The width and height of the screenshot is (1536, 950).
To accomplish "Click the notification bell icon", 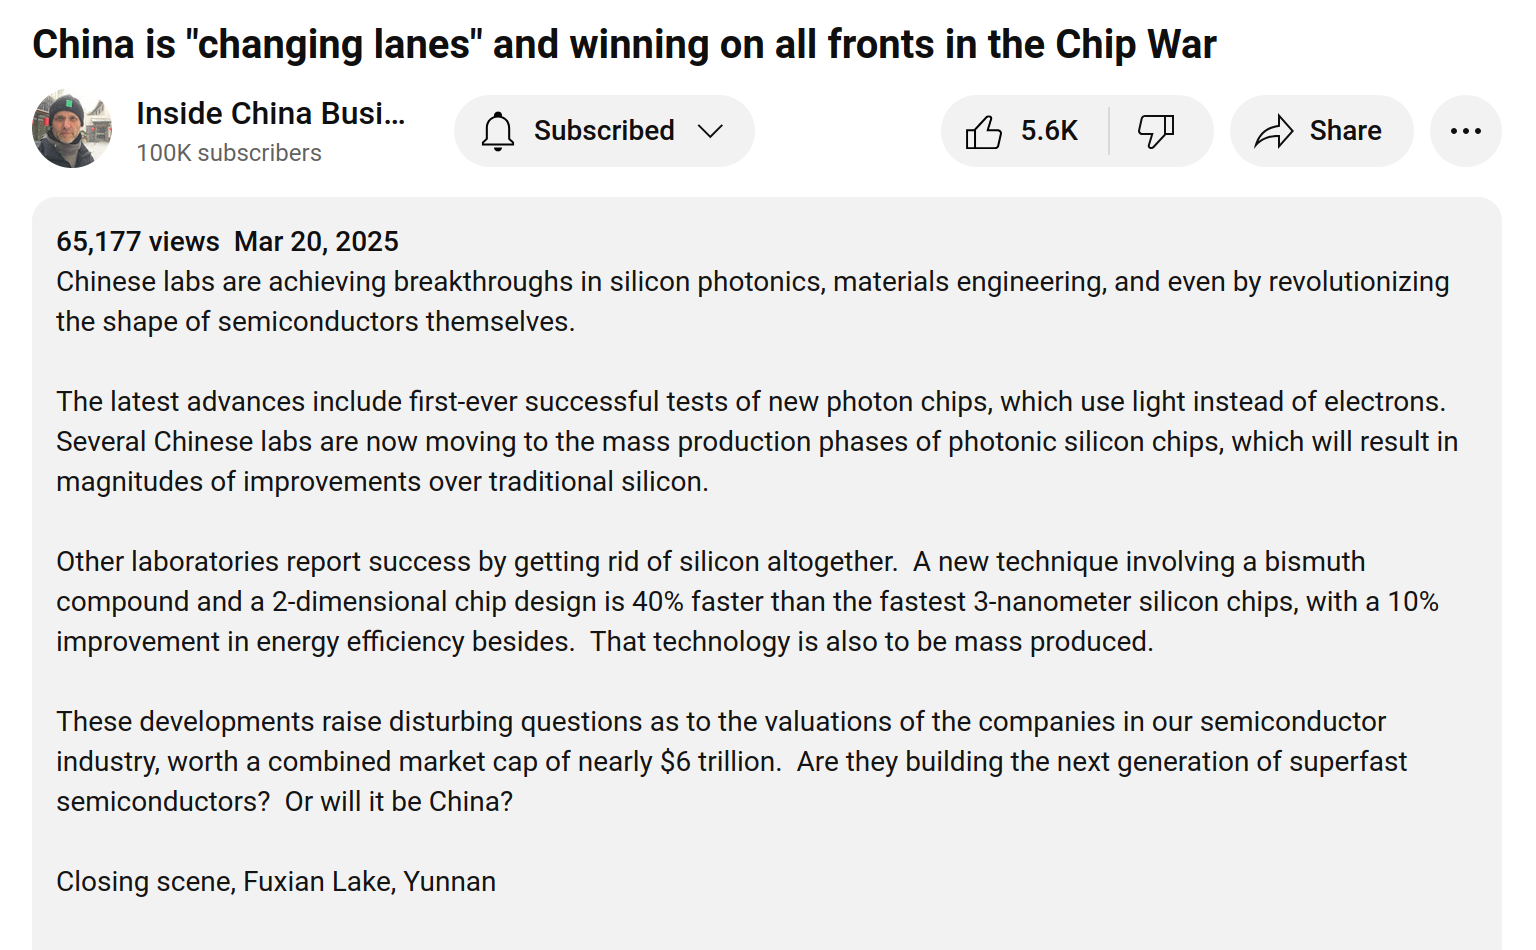I will (x=497, y=131).
